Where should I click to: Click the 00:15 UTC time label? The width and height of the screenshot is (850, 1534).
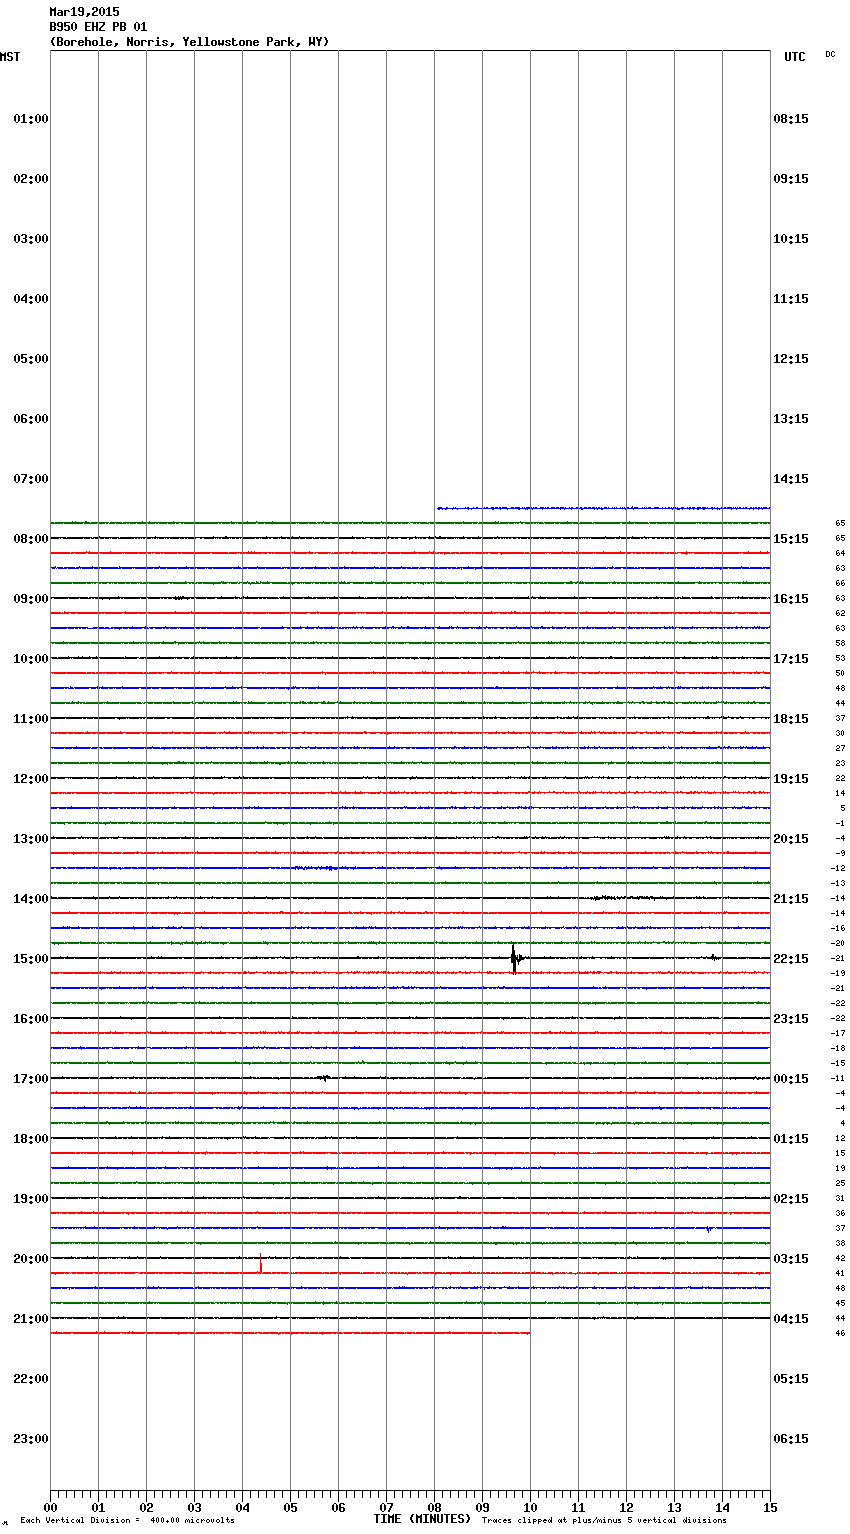point(791,1079)
